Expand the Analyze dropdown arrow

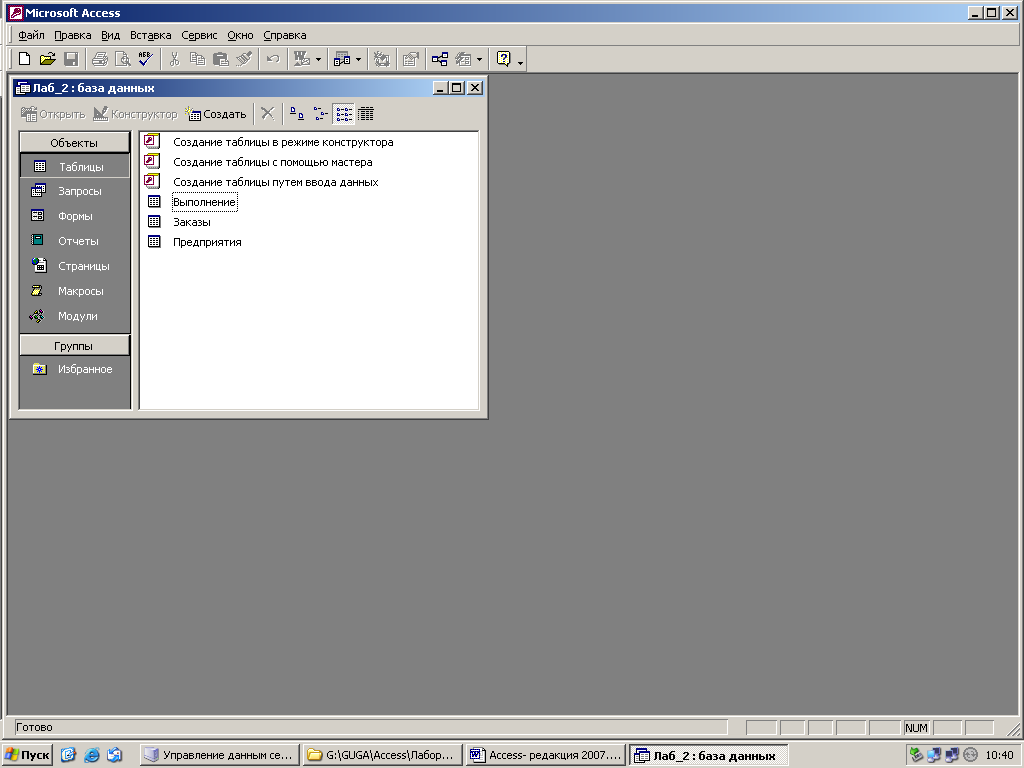click(359, 59)
